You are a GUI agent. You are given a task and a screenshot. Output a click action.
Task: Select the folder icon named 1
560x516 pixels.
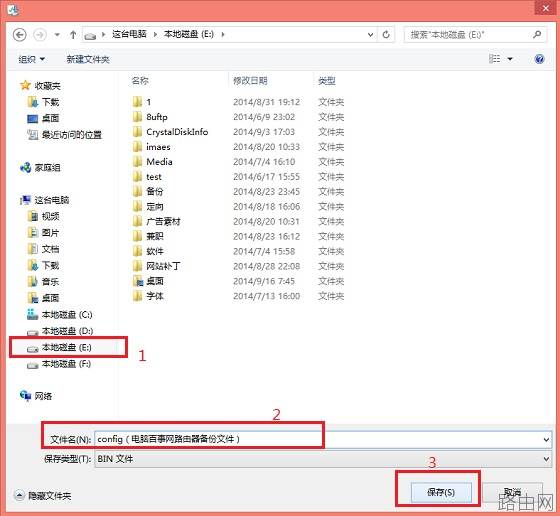pyautogui.click(x=138, y=102)
